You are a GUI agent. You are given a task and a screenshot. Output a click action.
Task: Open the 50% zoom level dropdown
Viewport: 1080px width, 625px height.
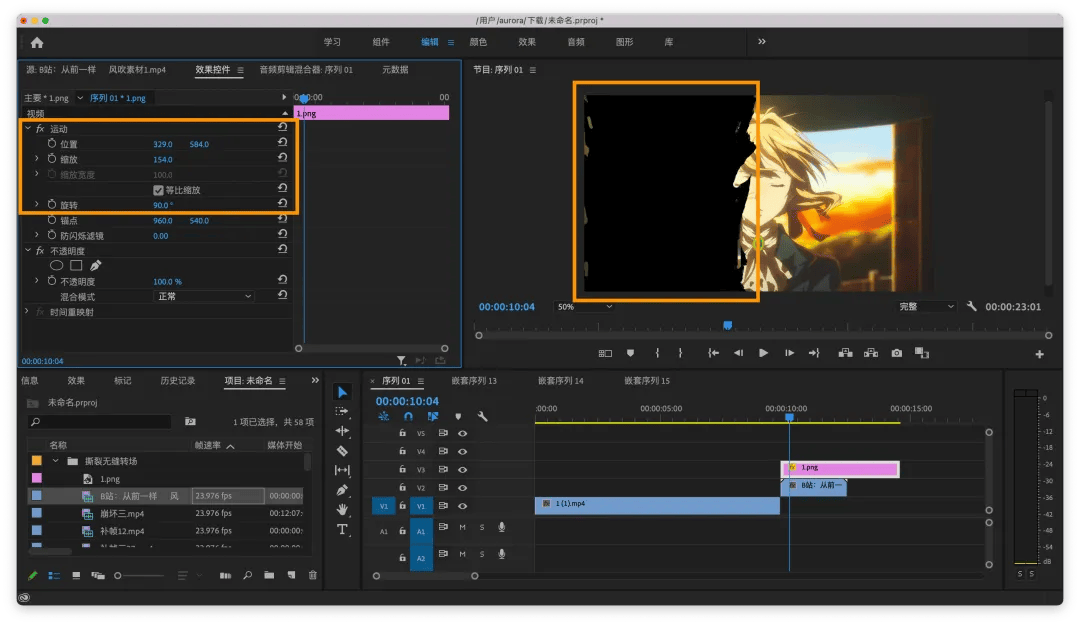(x=584, y=307)
